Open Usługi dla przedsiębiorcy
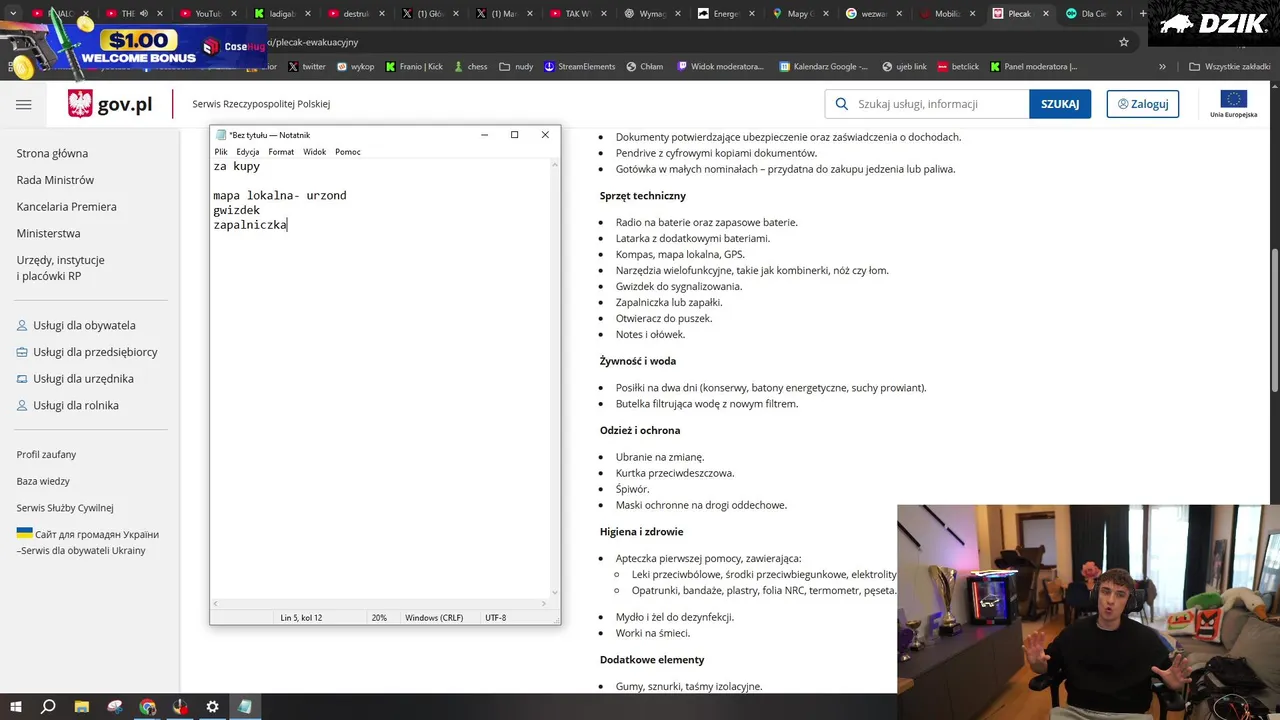 pos(87,352)
